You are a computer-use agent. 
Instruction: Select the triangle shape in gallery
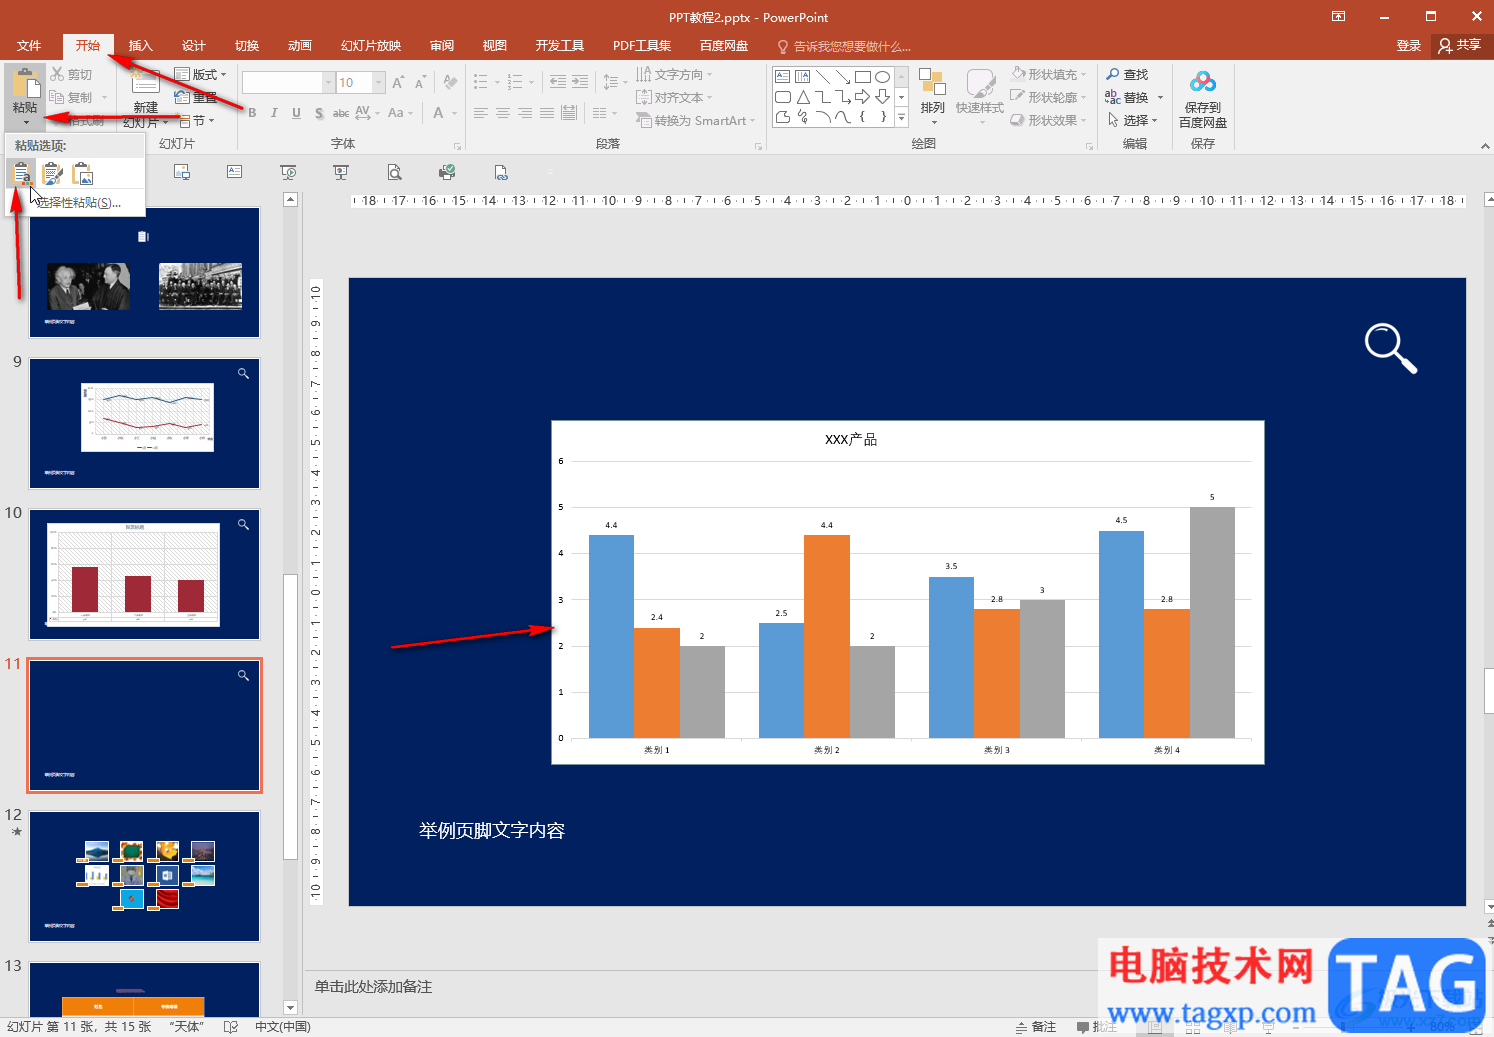click(802, 96)
